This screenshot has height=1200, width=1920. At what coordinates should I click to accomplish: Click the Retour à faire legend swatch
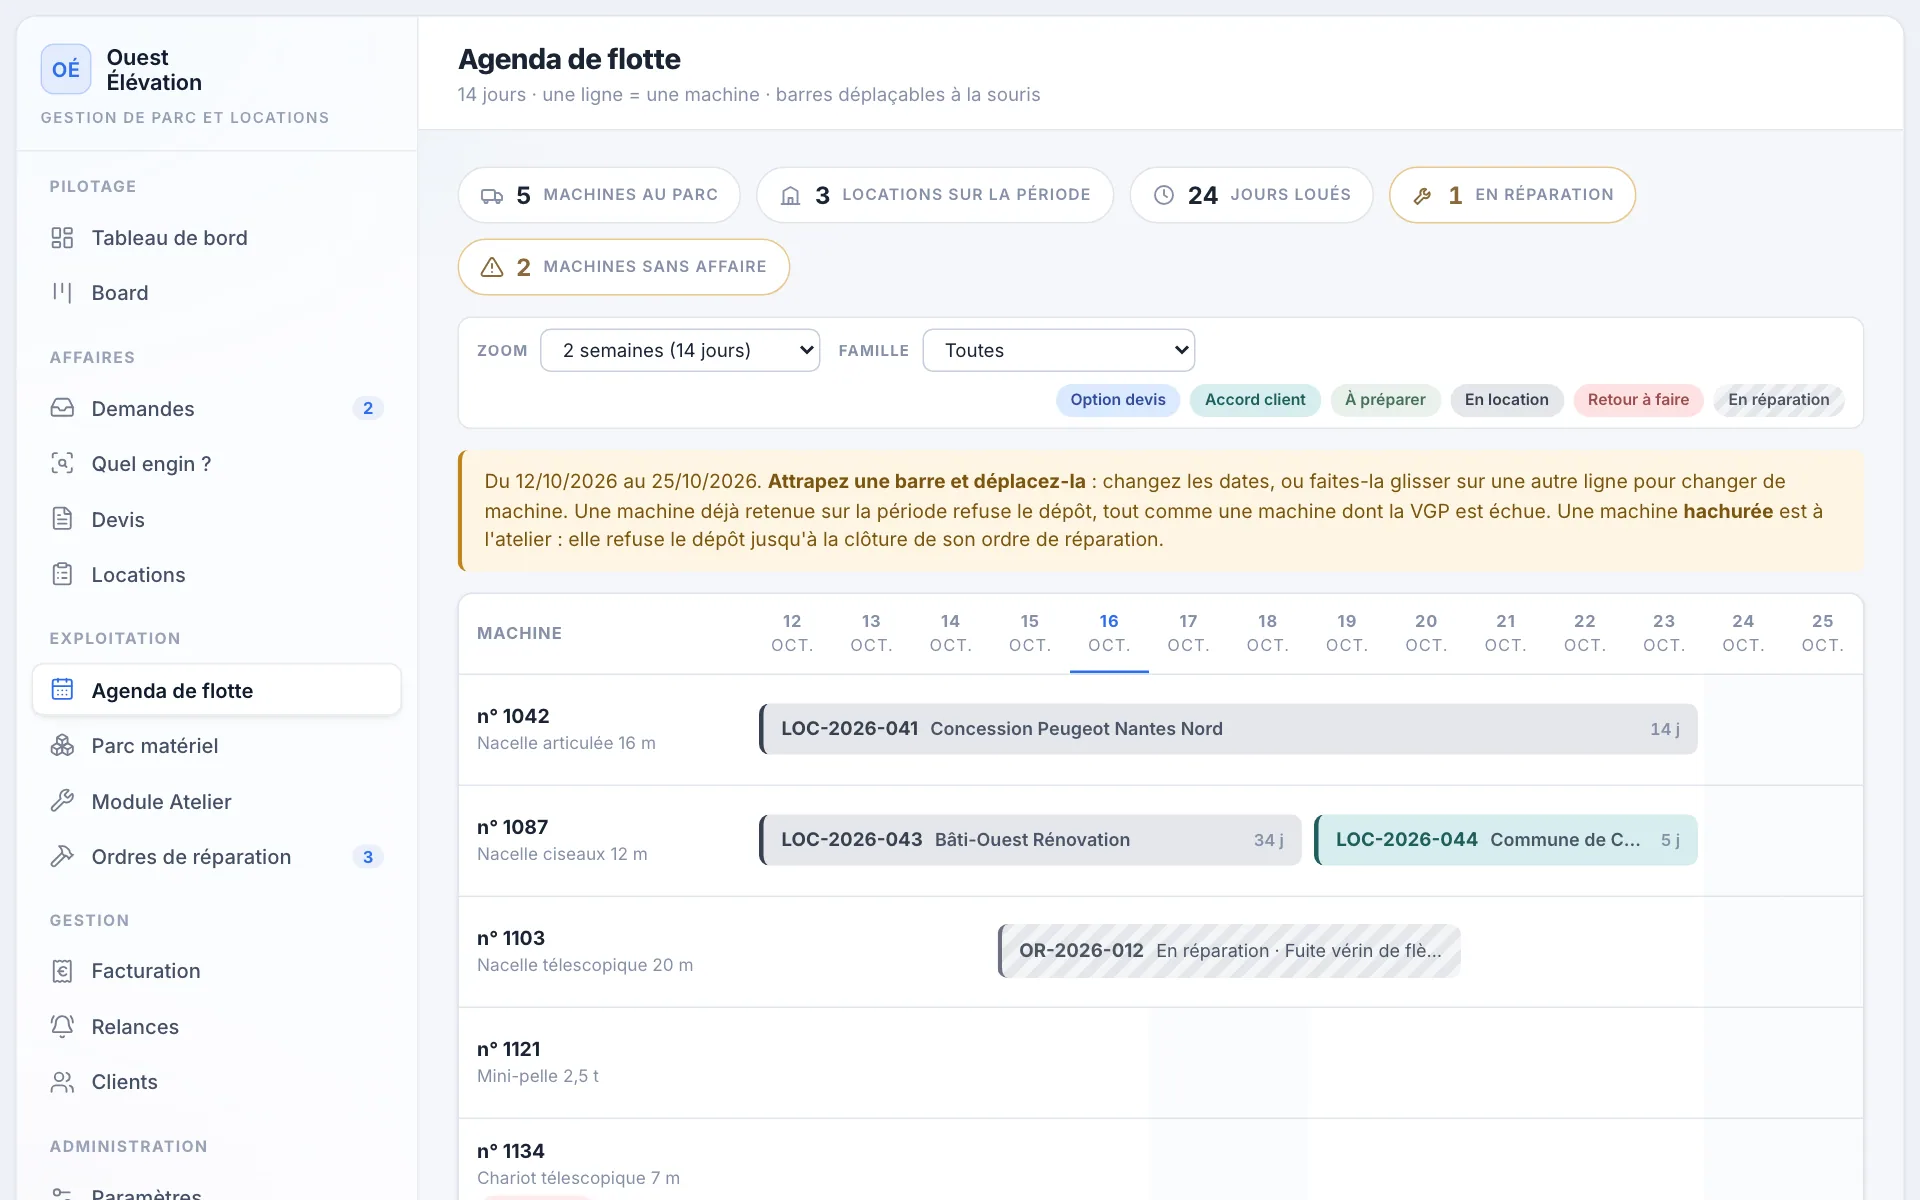click(1638, 400)
